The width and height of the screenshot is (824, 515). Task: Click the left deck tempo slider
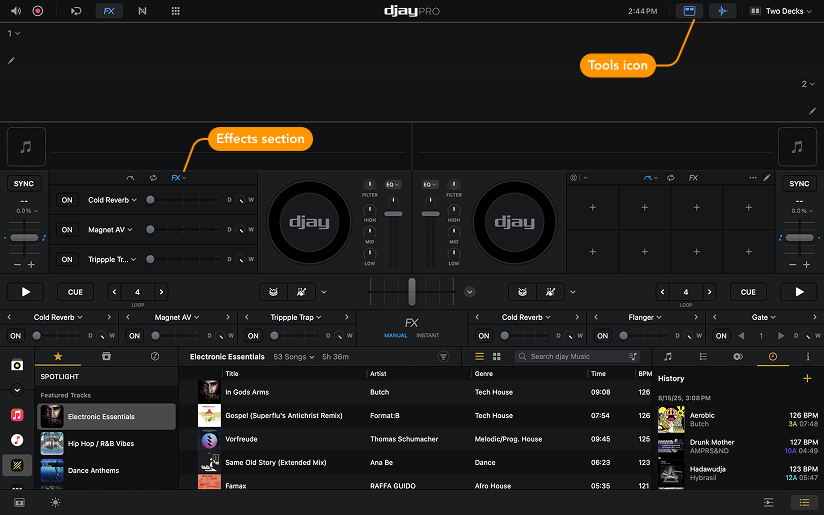click(x=24, y=238)
